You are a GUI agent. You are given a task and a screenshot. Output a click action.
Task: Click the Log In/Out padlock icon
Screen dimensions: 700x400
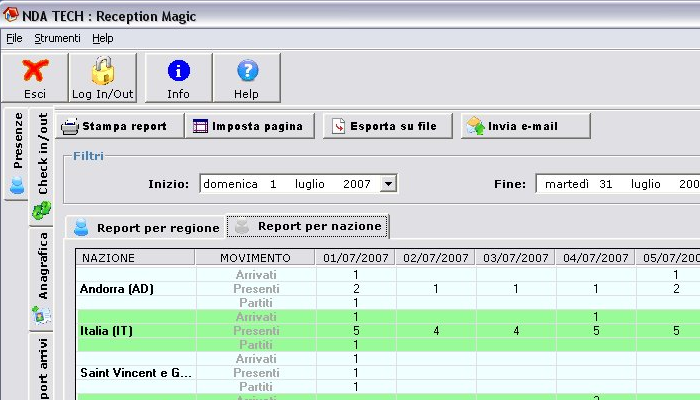point(103,71)
